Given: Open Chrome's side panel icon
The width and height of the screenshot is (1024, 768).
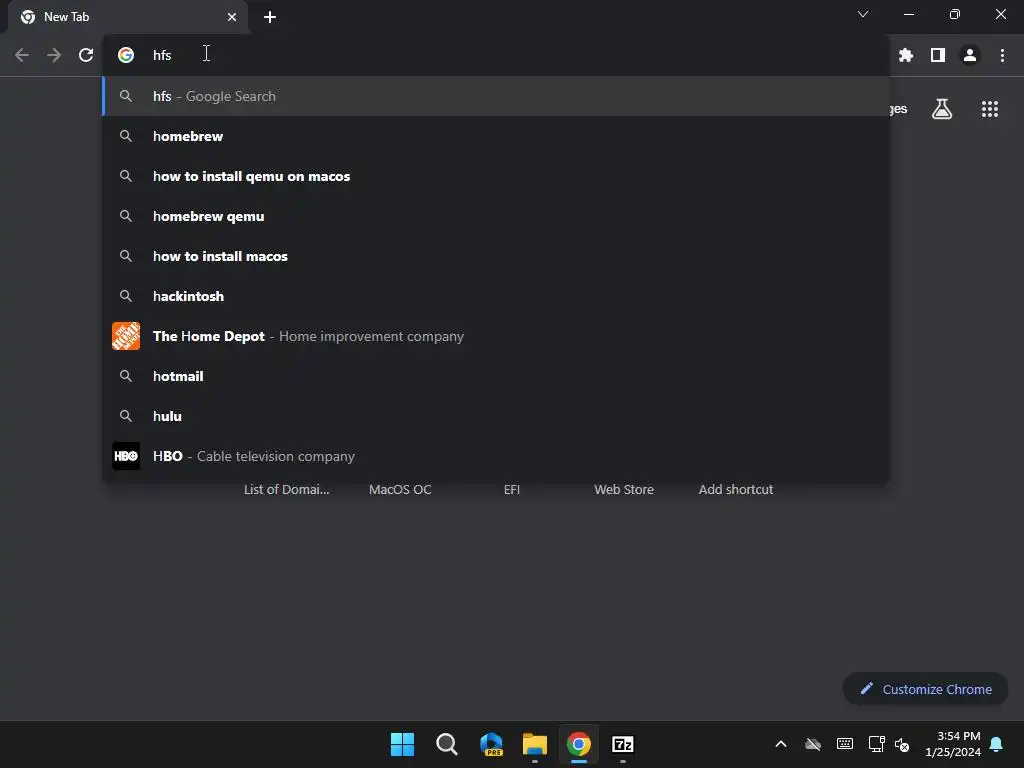Looking at the screenshot, I should point(938,56).
